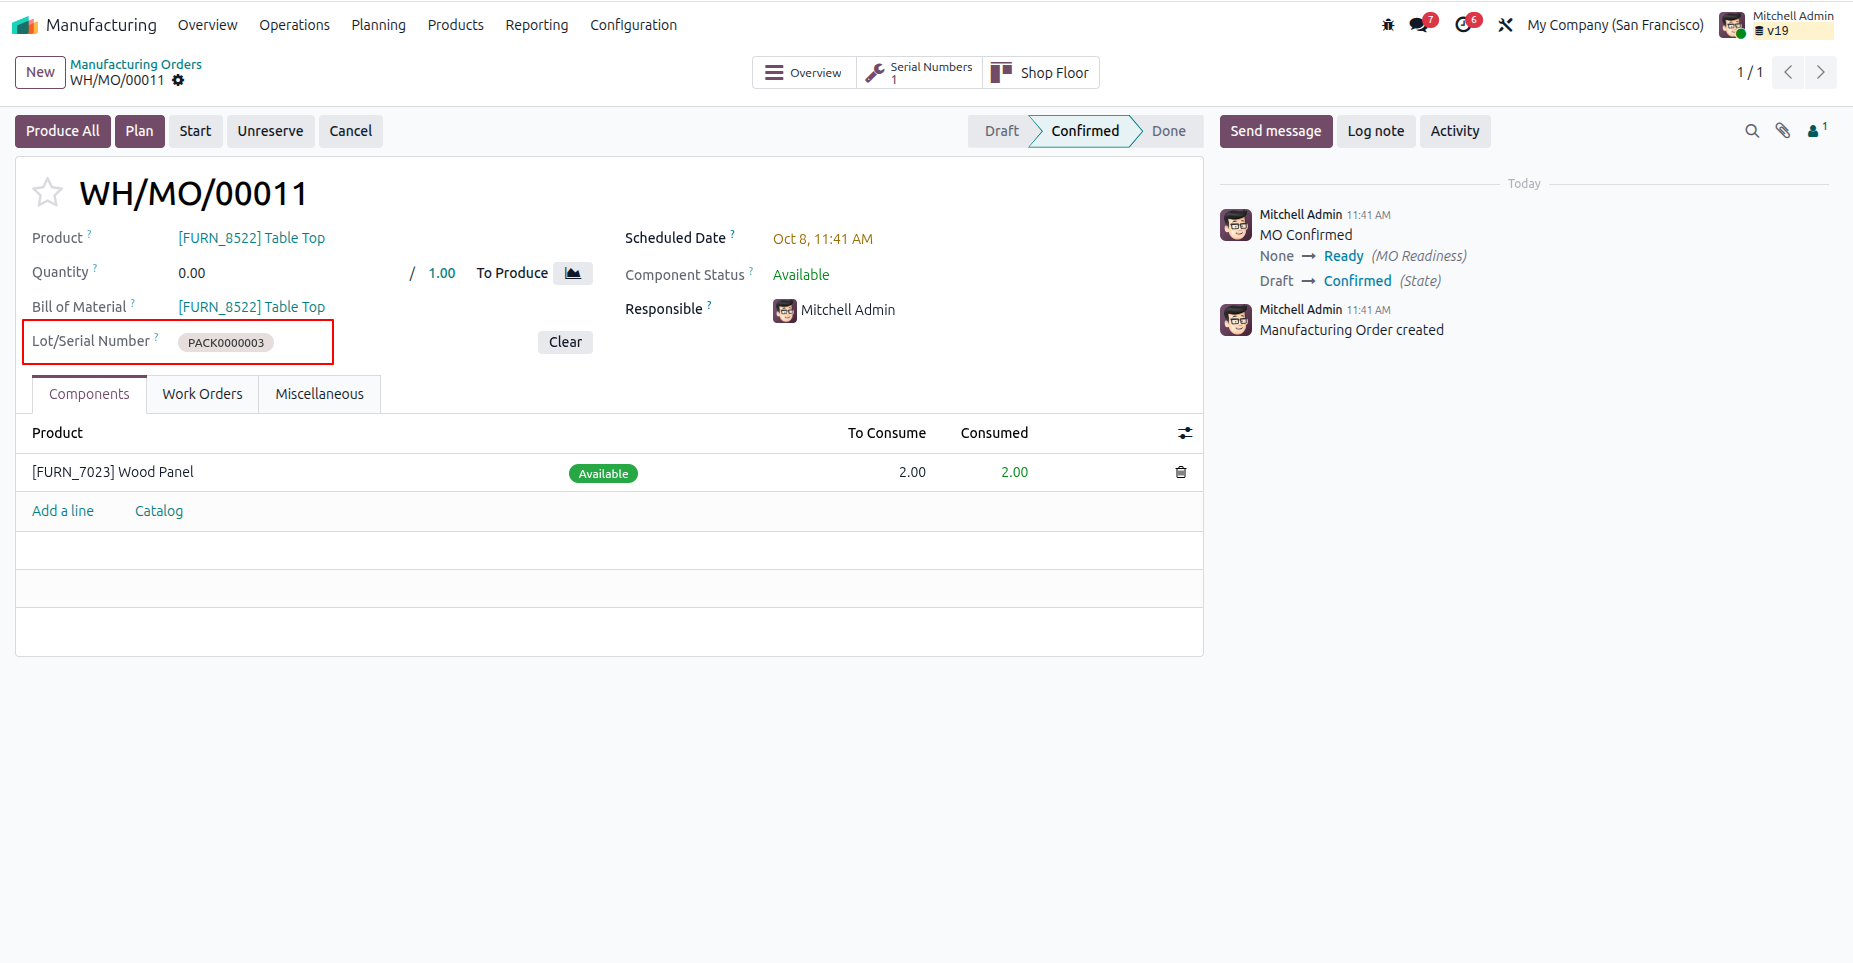Click the attachments paperclip icon
The width and height of the screenshot is (1853, 963).
1783,131
